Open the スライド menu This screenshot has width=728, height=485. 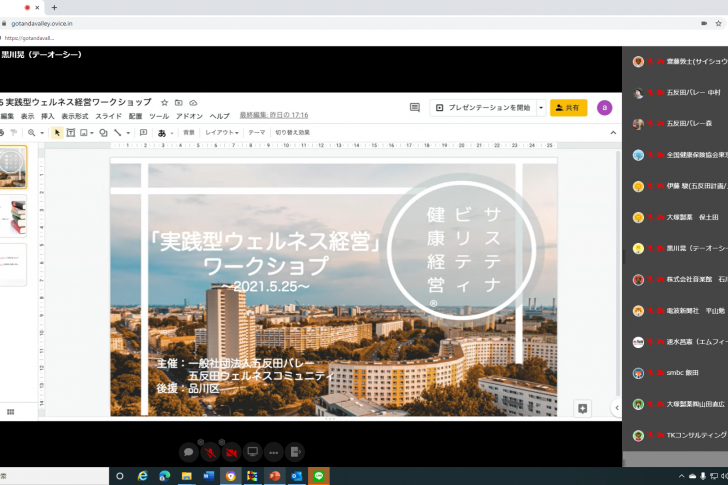click(x=108, y=116)
